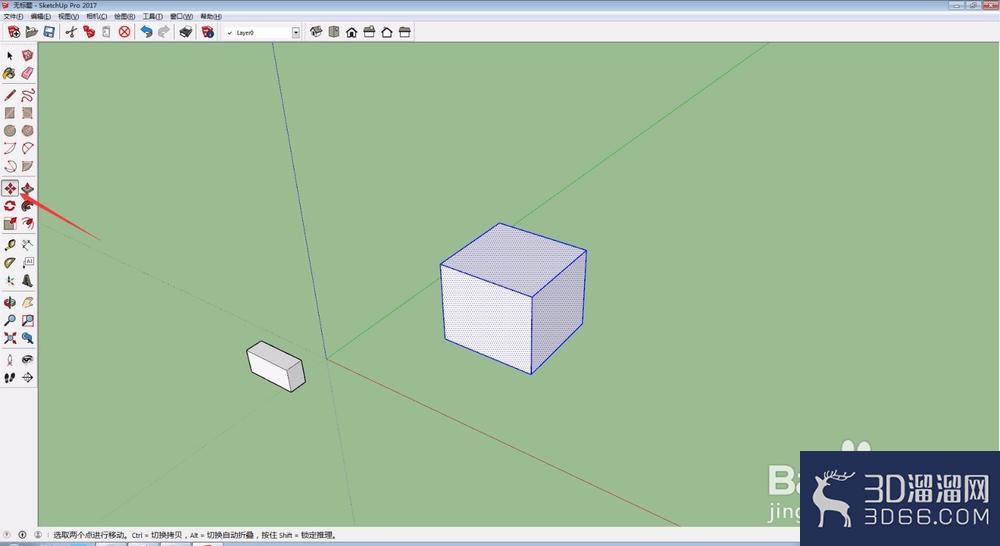Select the Zoom magnifier tool
1000x546 pixels.
pos(10,320)
